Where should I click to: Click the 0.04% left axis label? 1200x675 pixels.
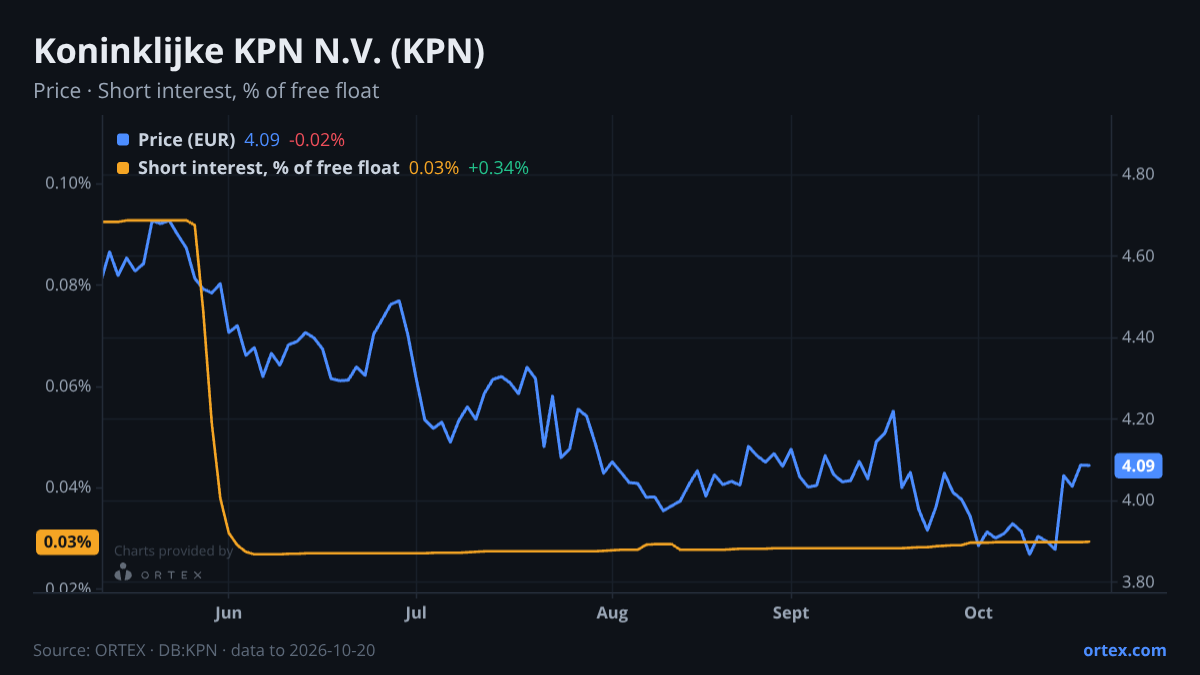click(x=68, y=487)
